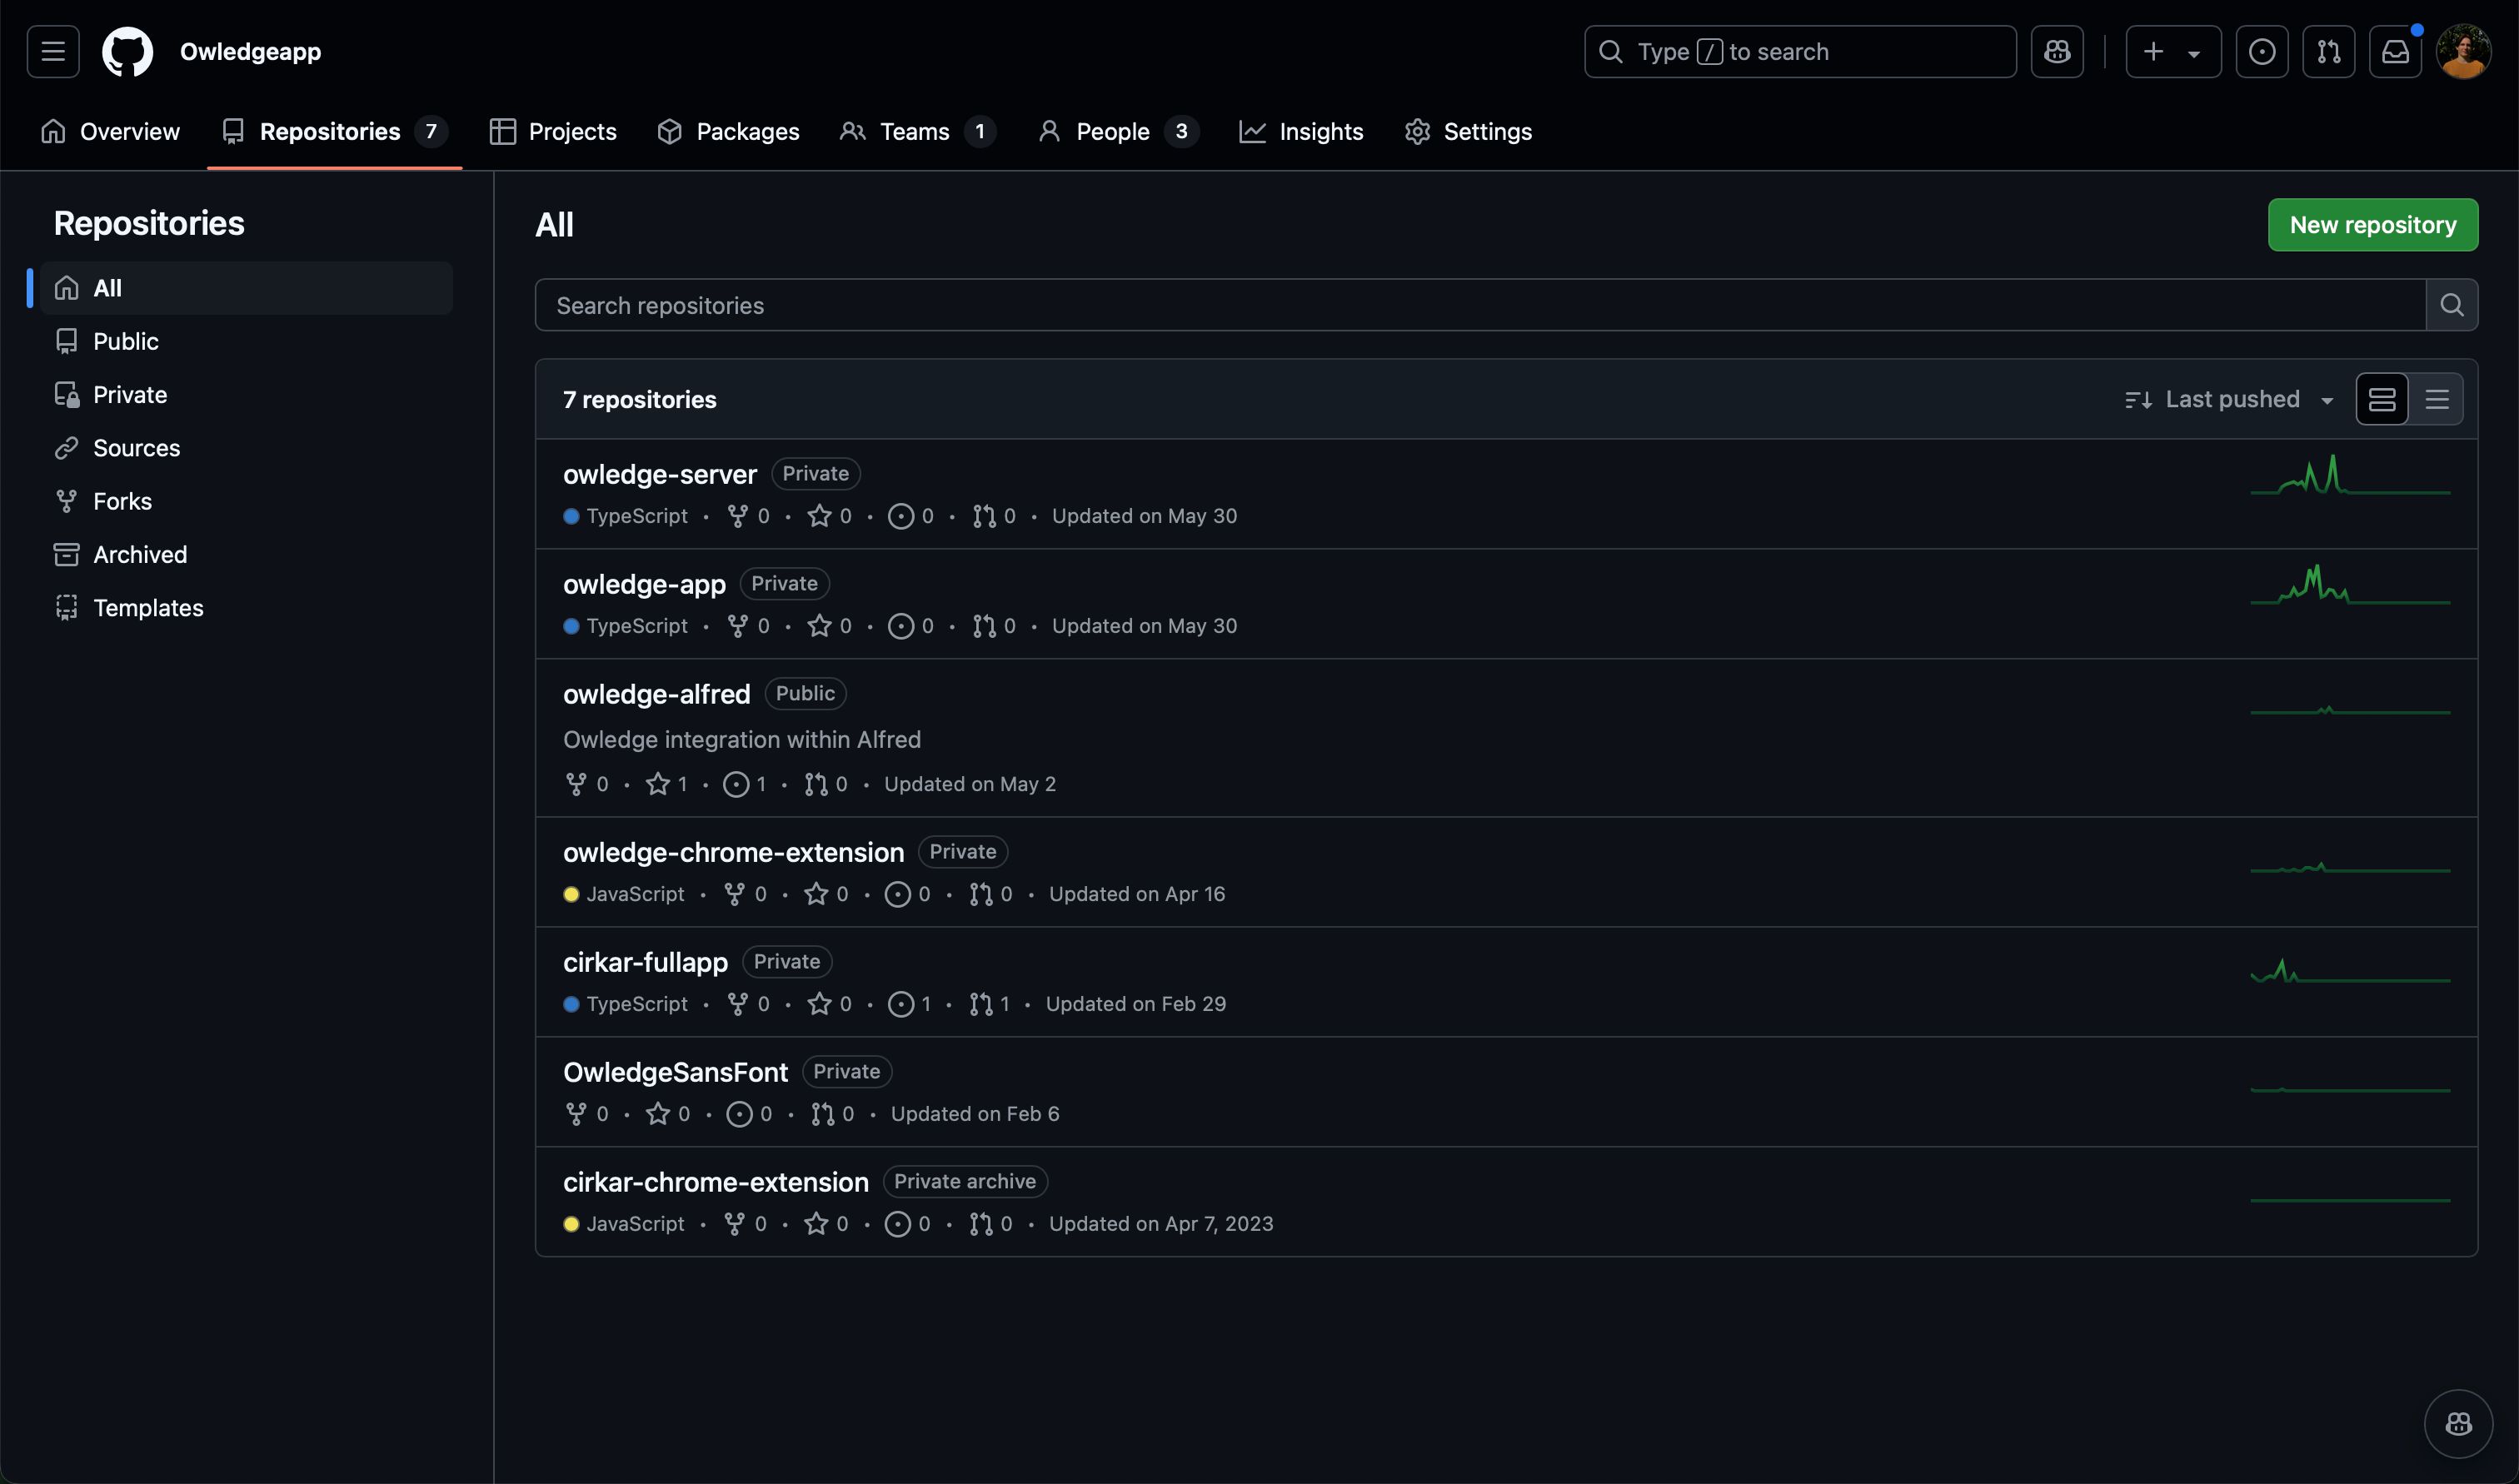Screen dimensions: 2519x1484
Task: Click the pull requests icon on owledge-server
Action: (x=980, y=515)
